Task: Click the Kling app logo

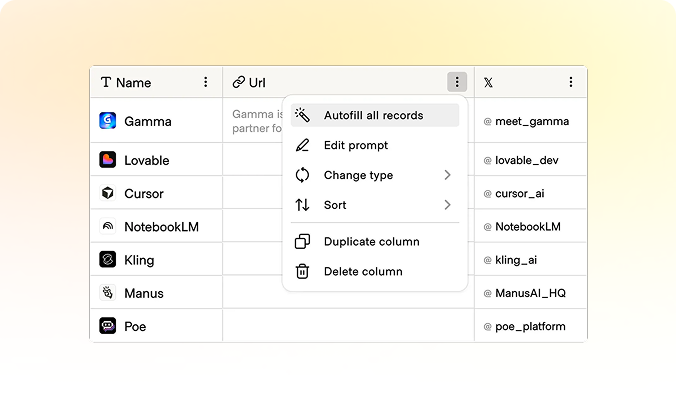Action: [x=108, y=259]
